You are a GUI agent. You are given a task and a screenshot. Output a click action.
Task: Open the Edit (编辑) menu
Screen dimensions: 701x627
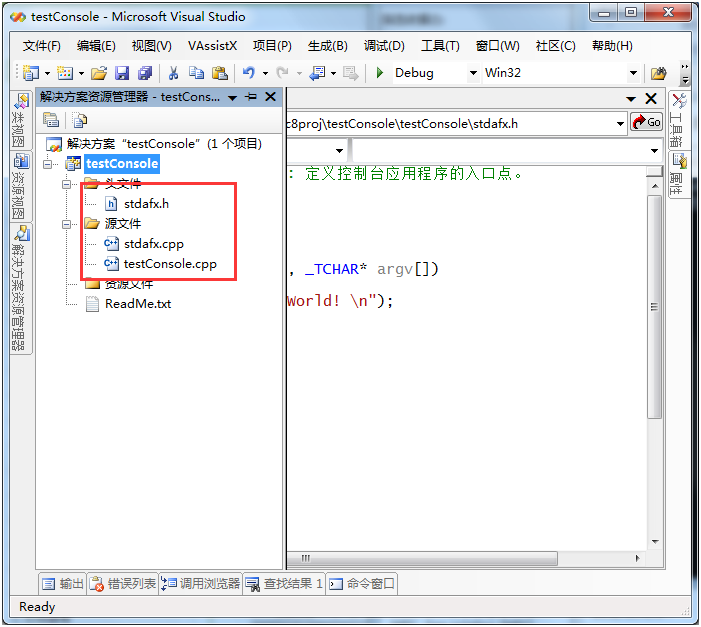pos(96,46)
